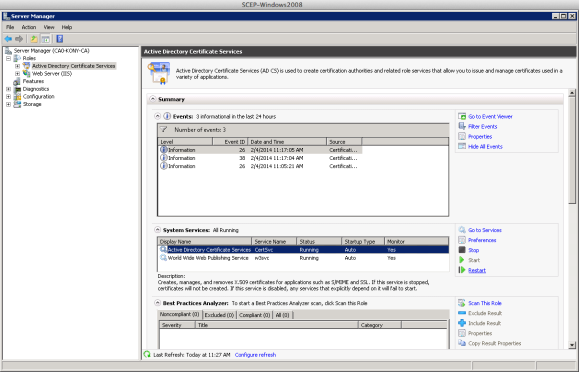
Task: Click the filter funnel icon in events header
Action: [164, 130]
